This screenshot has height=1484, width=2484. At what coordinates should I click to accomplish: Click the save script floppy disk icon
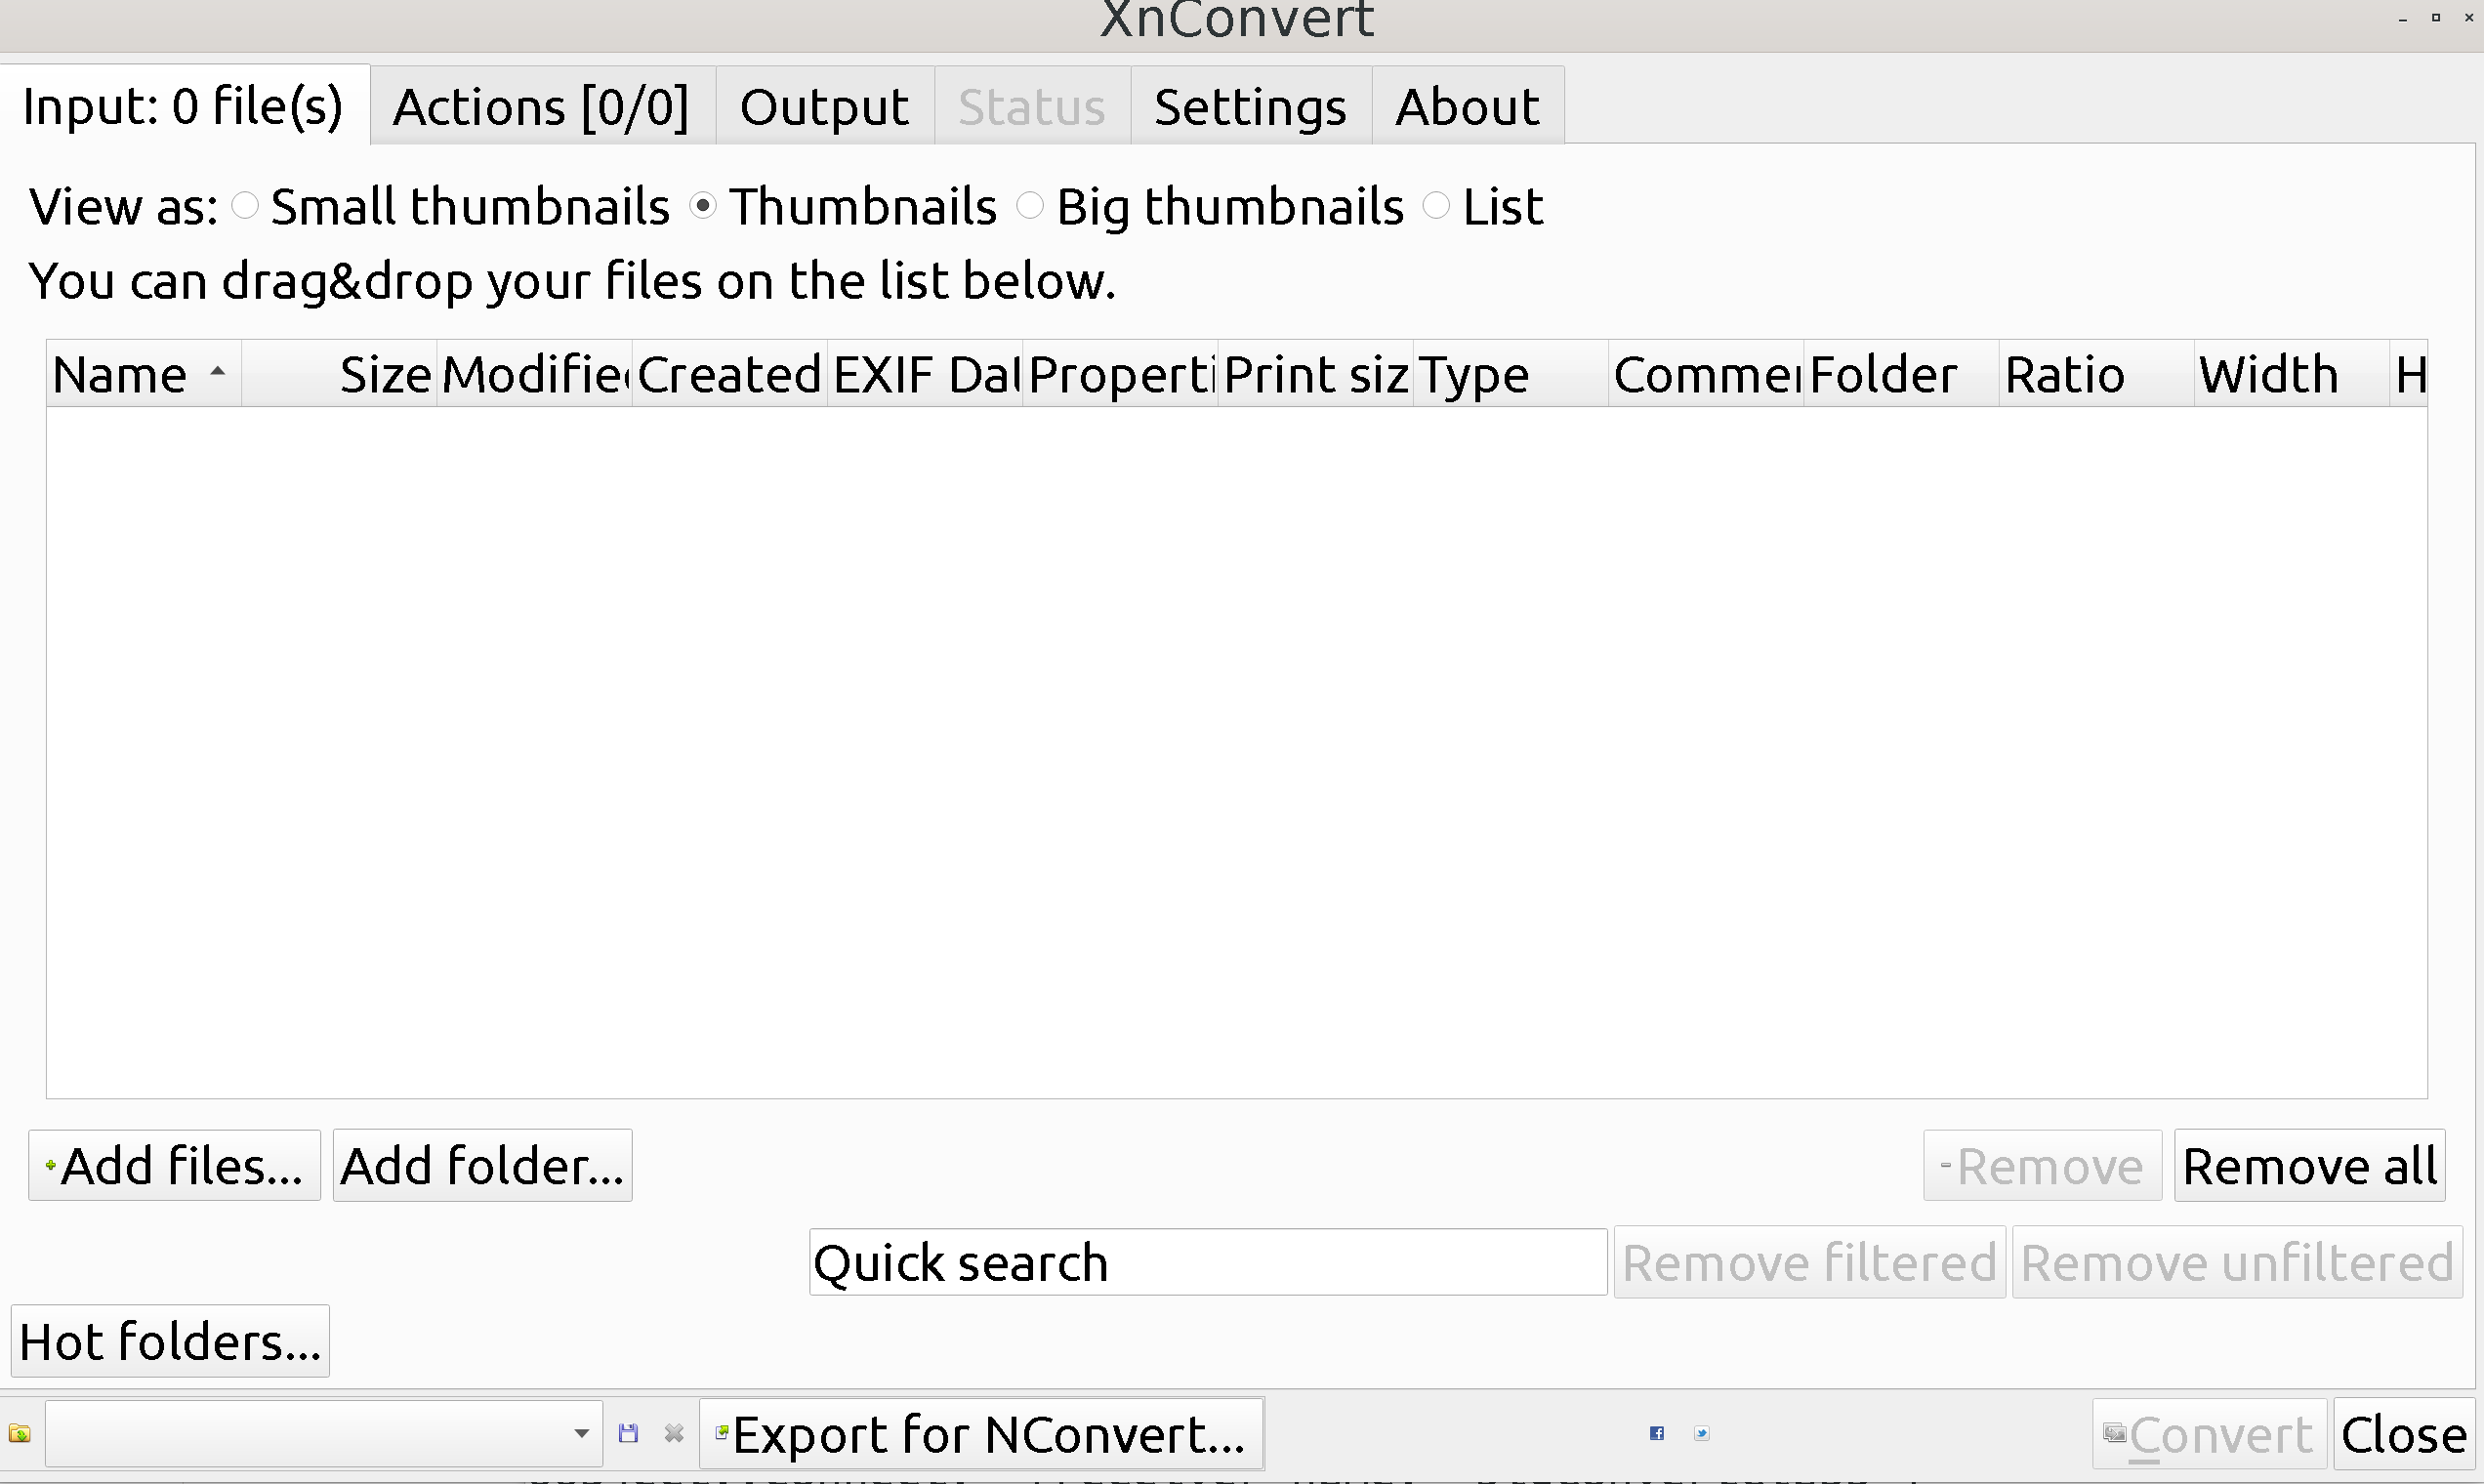point(628,1433)
